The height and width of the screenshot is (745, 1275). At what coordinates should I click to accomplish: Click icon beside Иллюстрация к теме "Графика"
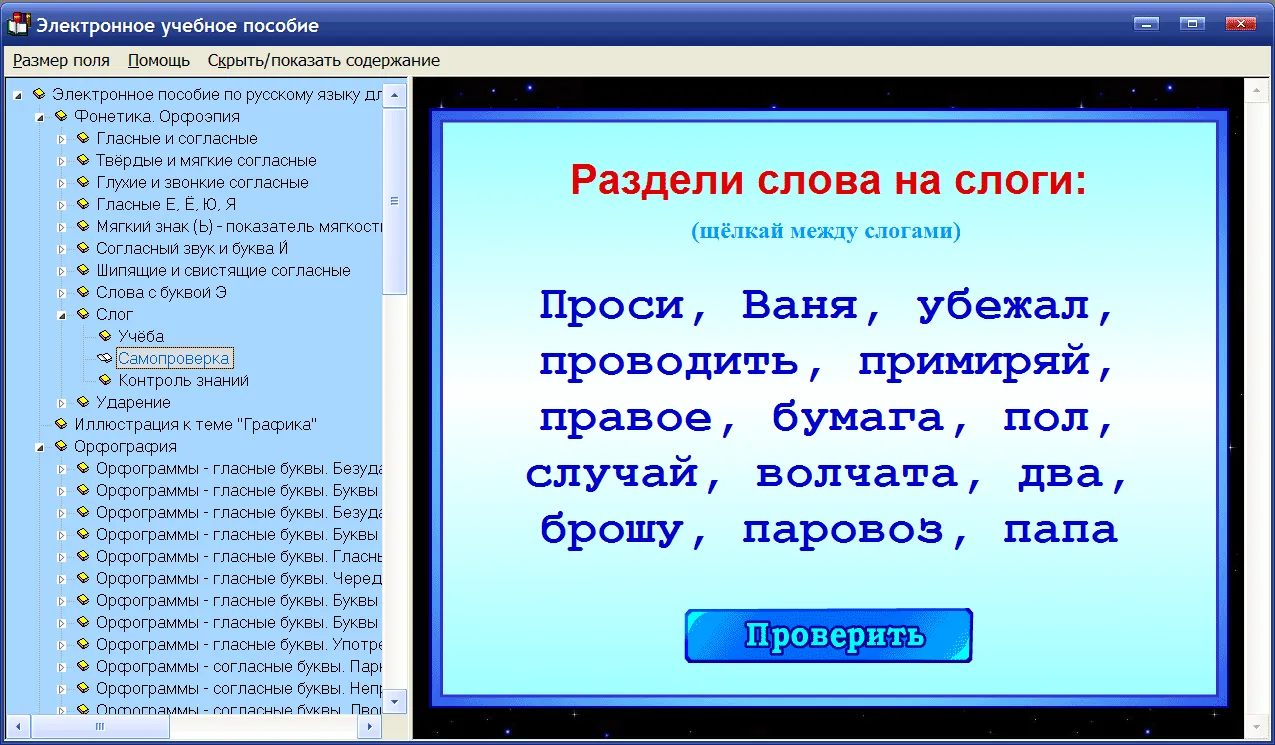pyautogui.click(x=61, y=424)
